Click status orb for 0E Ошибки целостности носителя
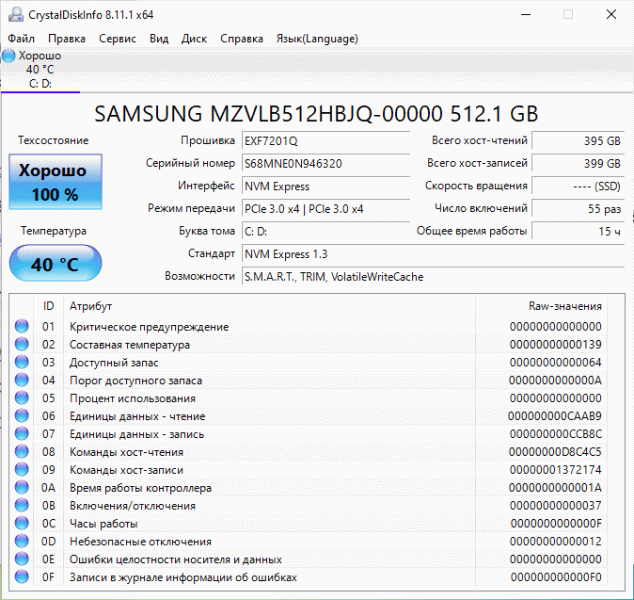This screenshot has width=634, height=600. click(x=21, y=559)
